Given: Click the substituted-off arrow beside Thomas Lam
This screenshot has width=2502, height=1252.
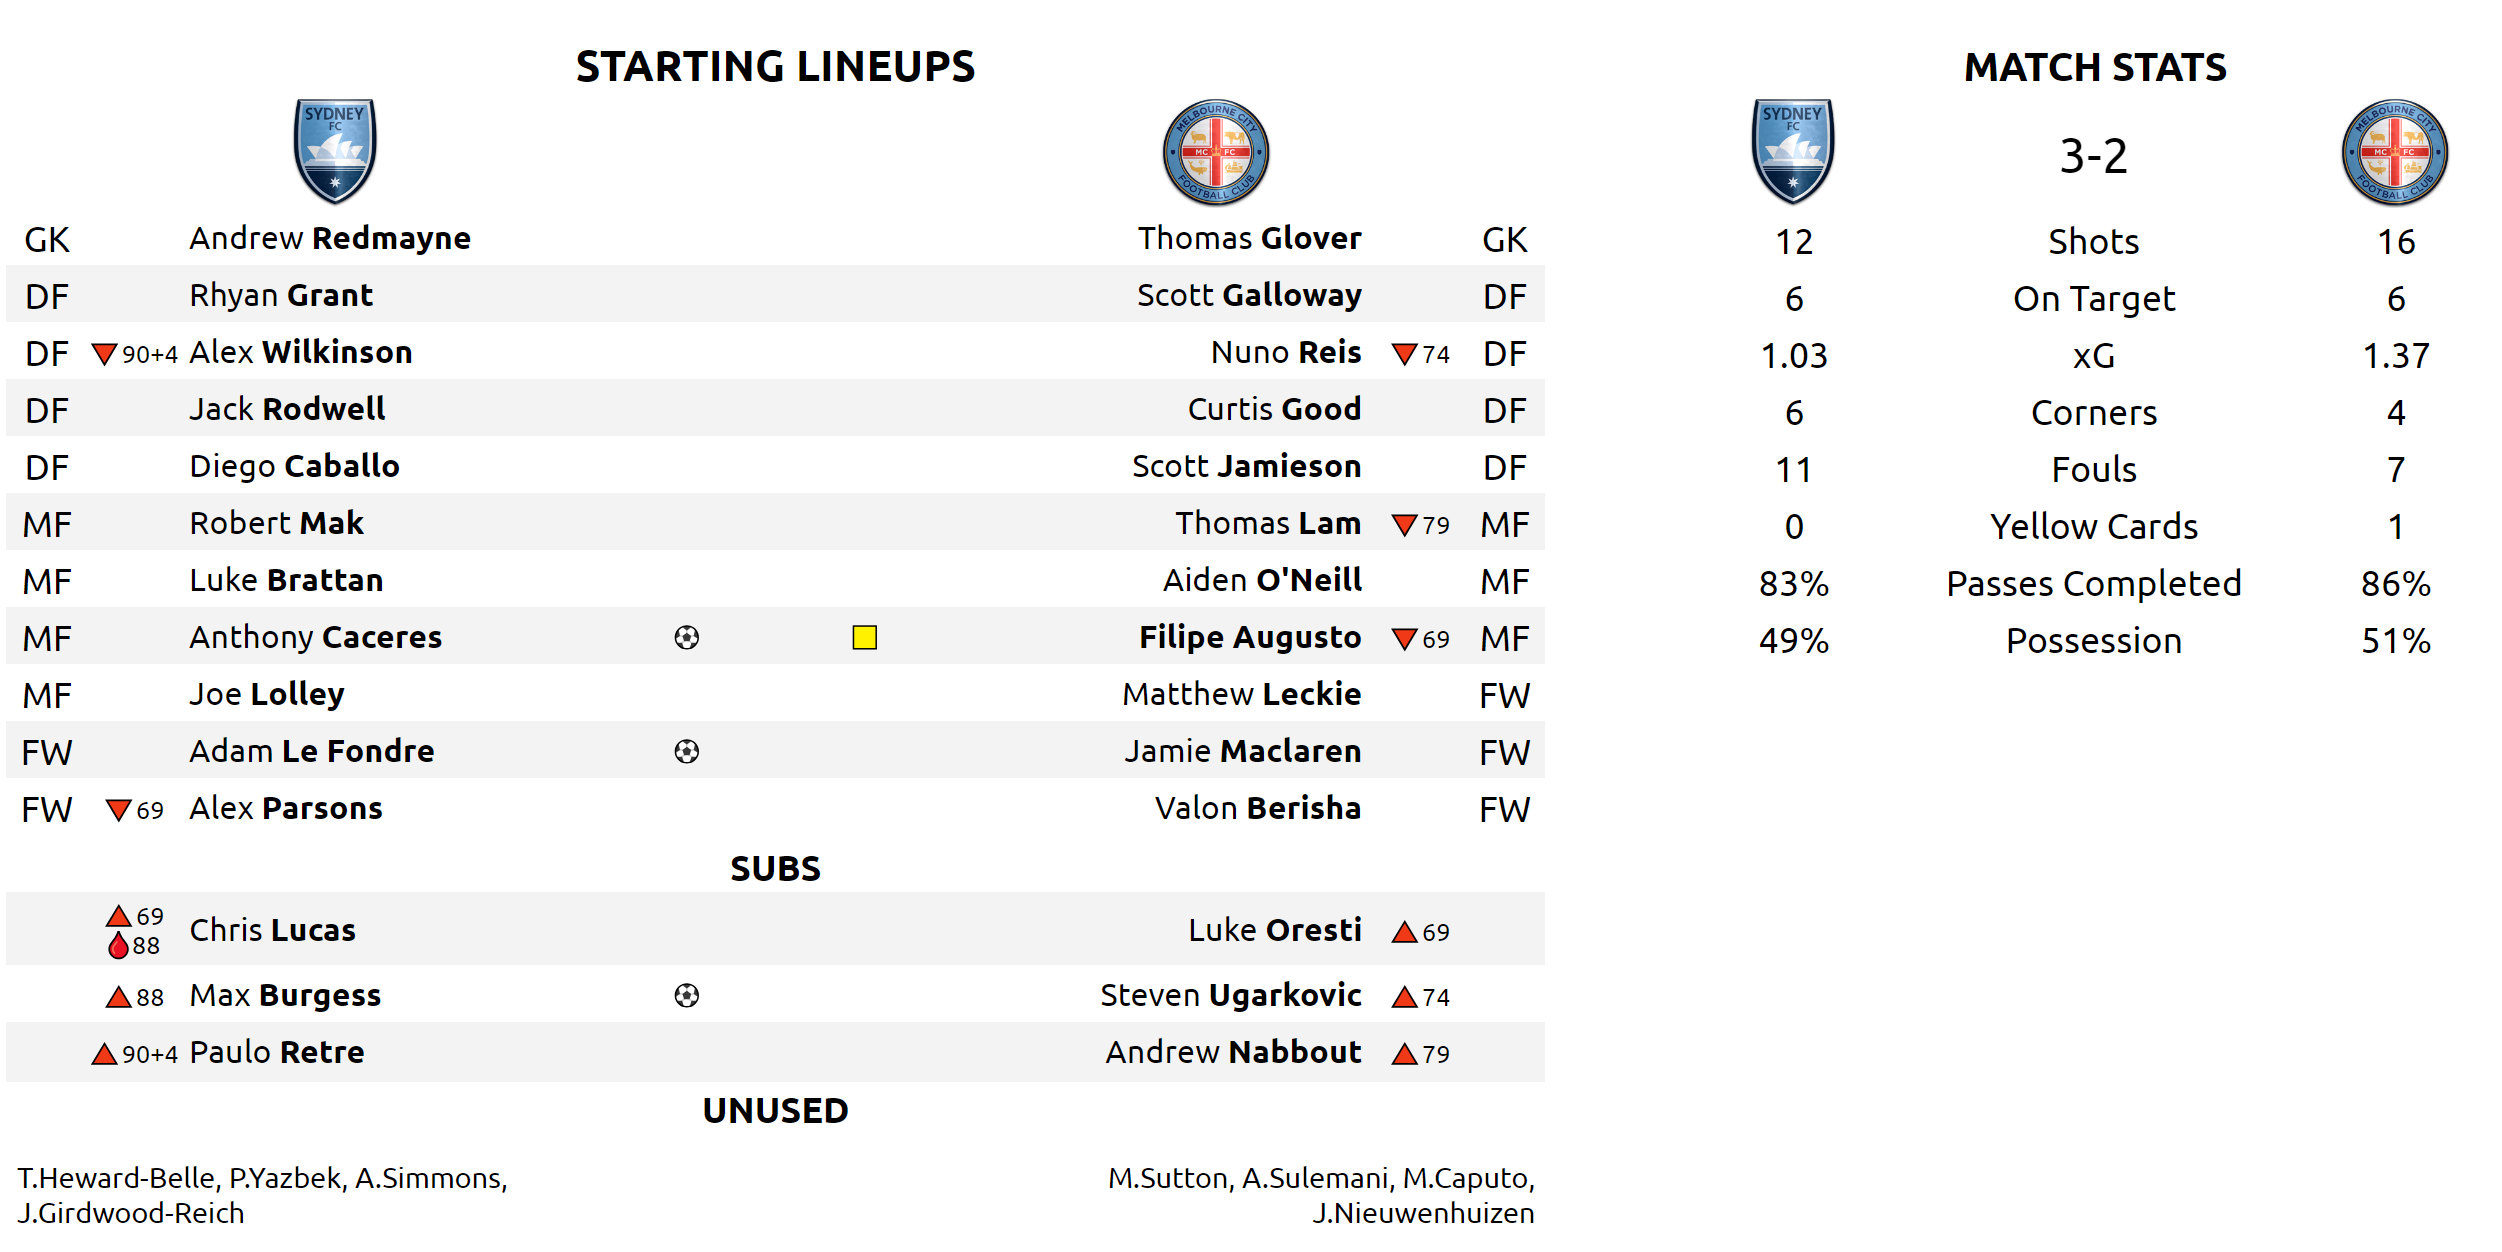Looking at the screenshot, I should click(1404, 525).
